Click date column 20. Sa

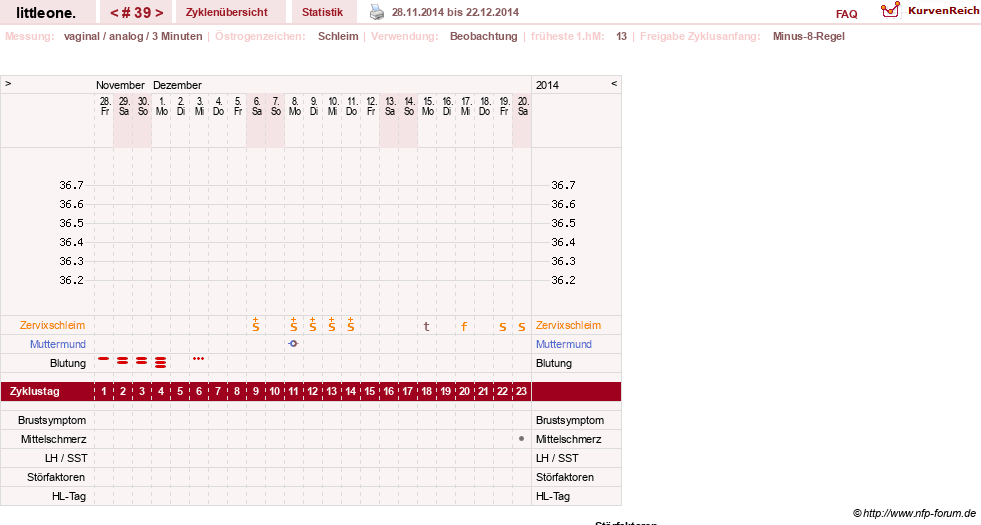click(522, 106)
